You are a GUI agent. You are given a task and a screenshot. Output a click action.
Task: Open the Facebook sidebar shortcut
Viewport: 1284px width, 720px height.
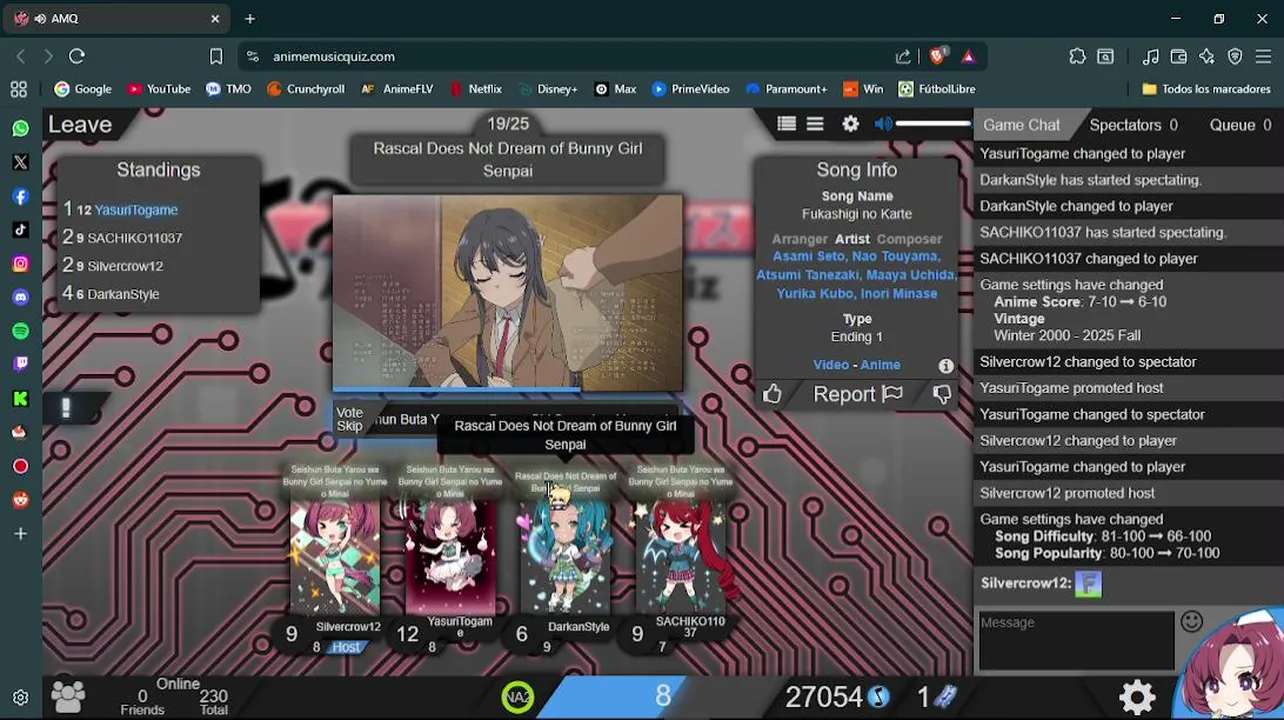coord(20,196)
